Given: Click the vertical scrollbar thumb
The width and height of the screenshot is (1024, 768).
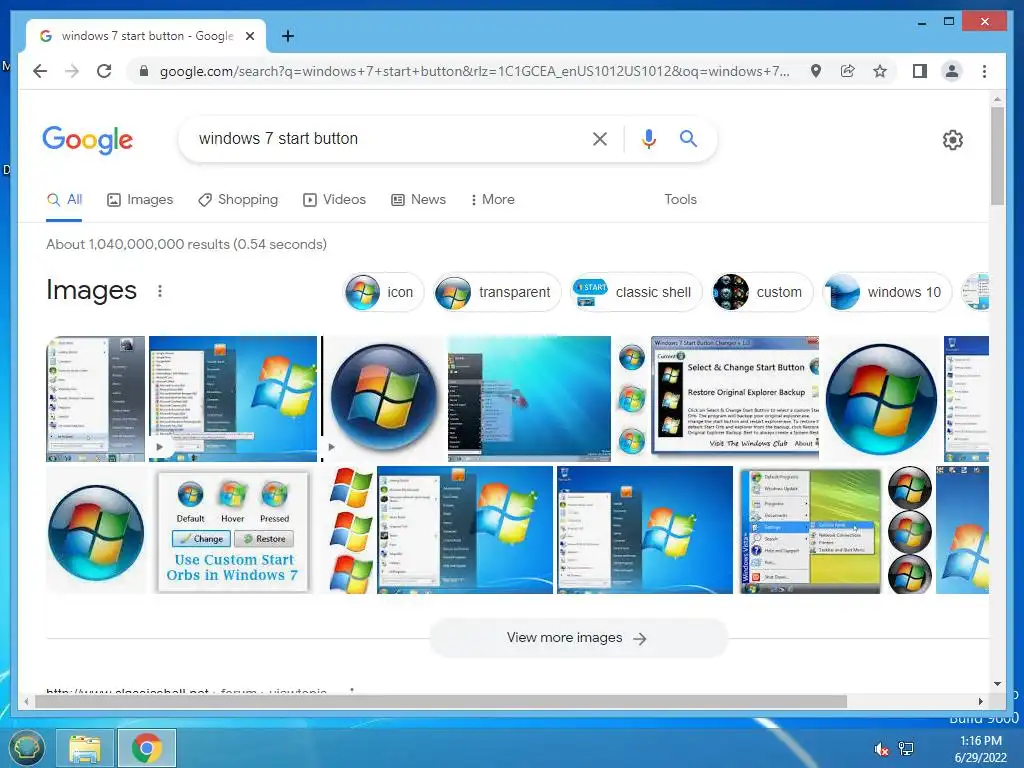Looking at the screenshot, I should pyautogui.click(x=997, y=155).
